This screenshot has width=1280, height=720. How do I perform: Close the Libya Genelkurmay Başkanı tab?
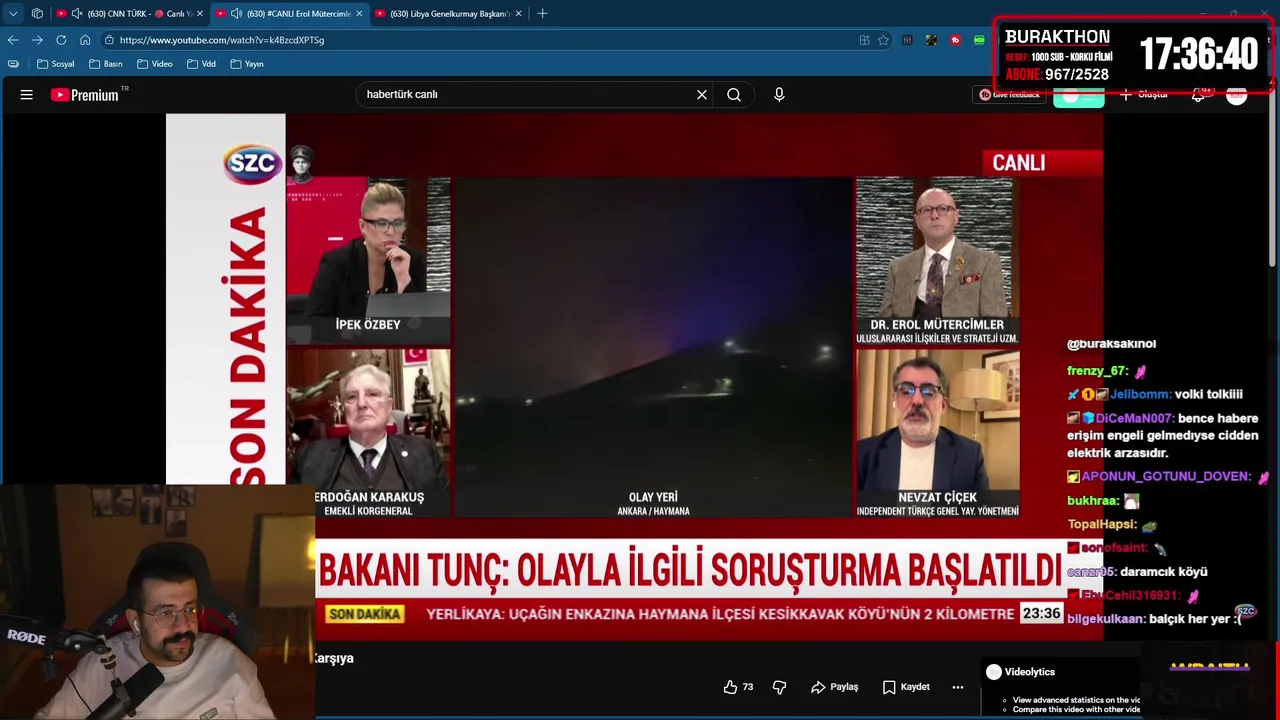(518, 13)
